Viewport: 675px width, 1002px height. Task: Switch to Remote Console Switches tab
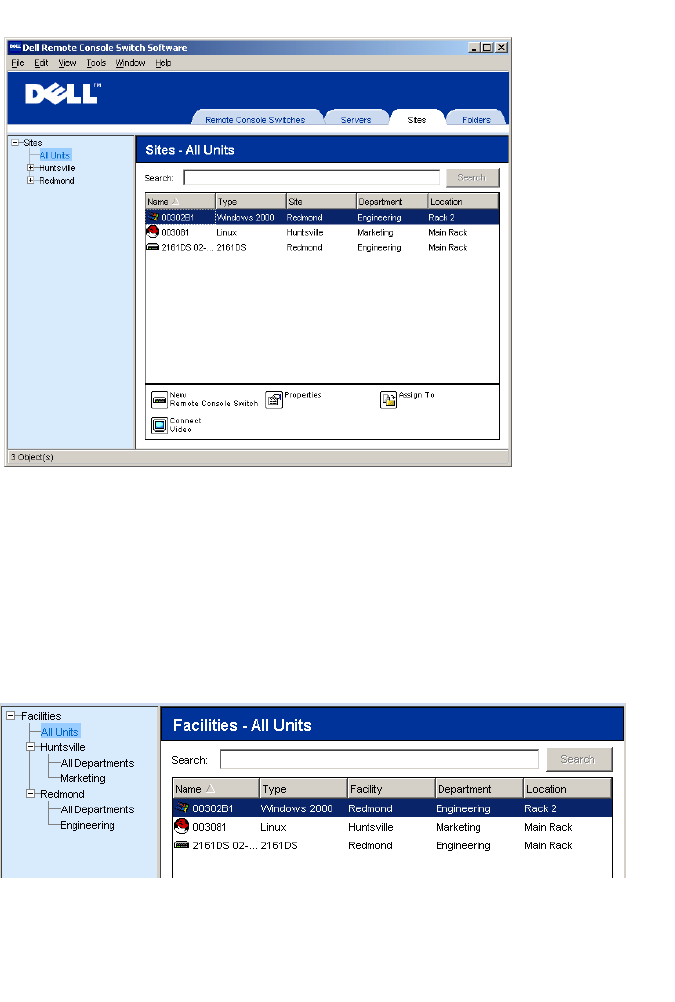point(255,119)
